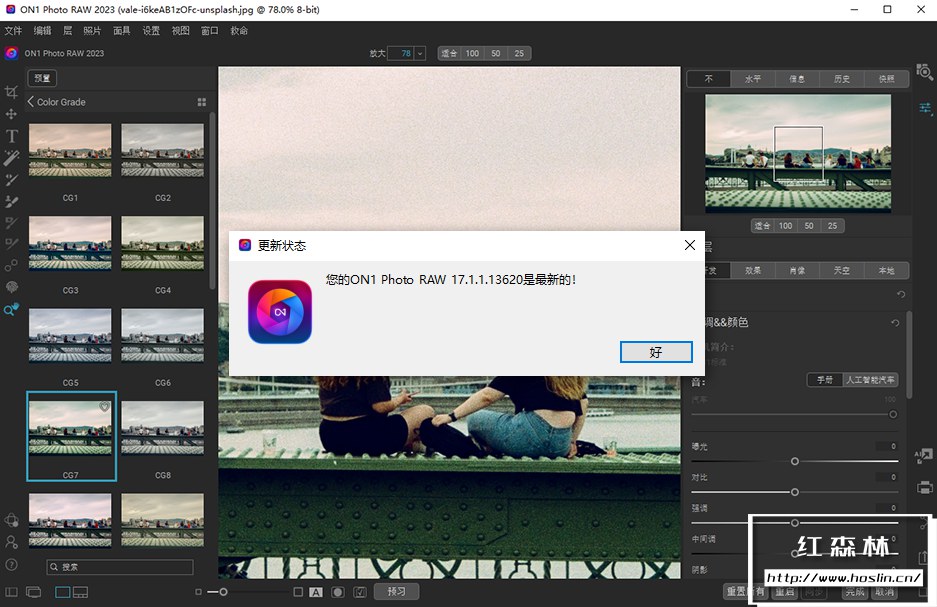Viewport: 937px width, 607px height.
Task: Reset all develop settings arrow
Action: (x=901, y=295)
